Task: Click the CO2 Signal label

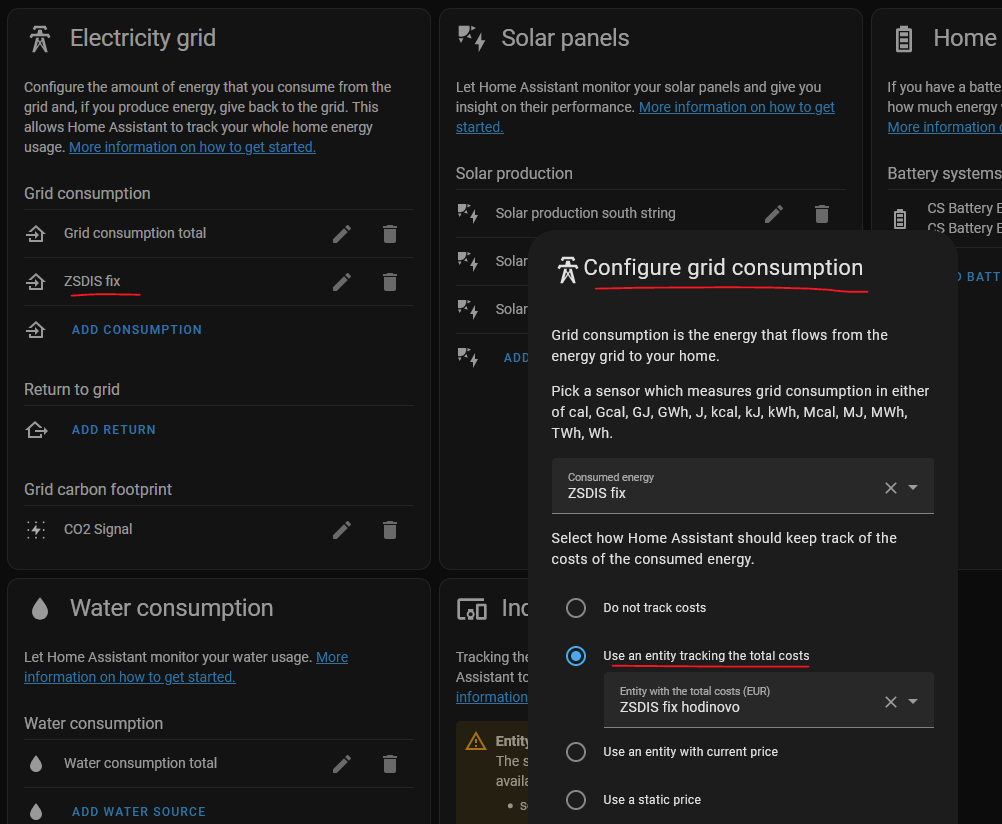Action: [98, 529]
